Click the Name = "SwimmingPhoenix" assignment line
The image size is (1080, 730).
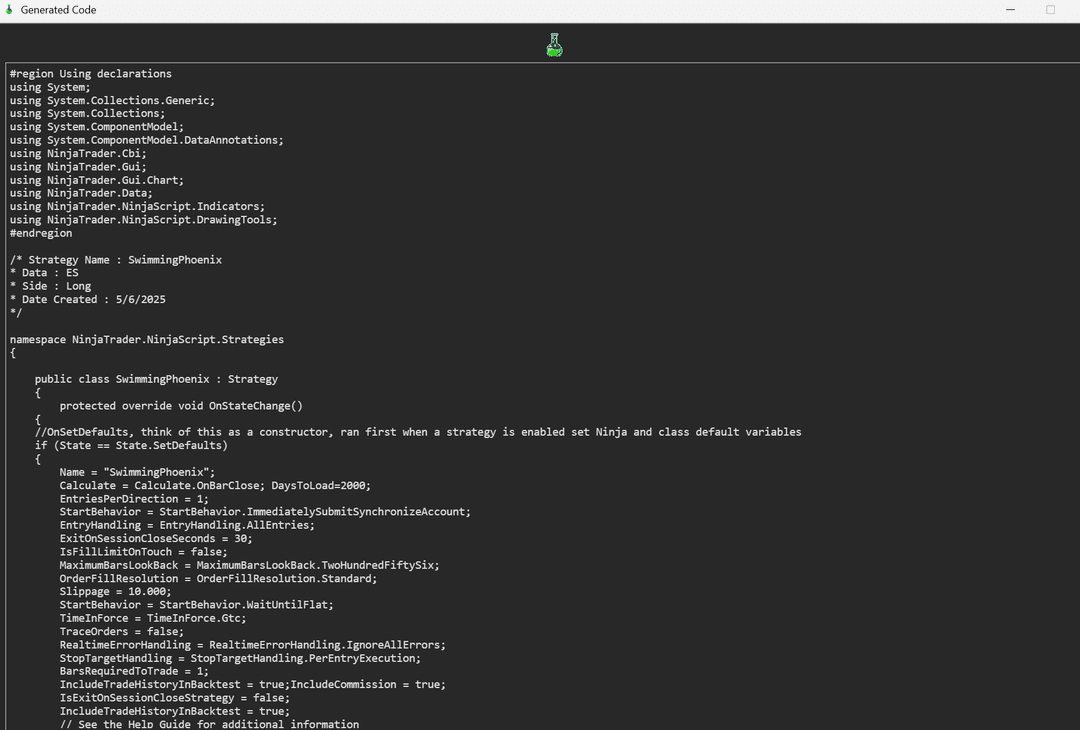[137, 472]
